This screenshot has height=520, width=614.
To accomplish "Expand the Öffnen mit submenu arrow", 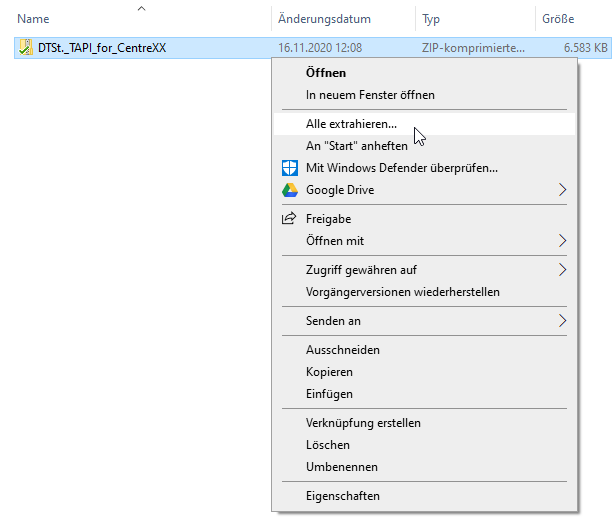I will click(x=562, y=241).
